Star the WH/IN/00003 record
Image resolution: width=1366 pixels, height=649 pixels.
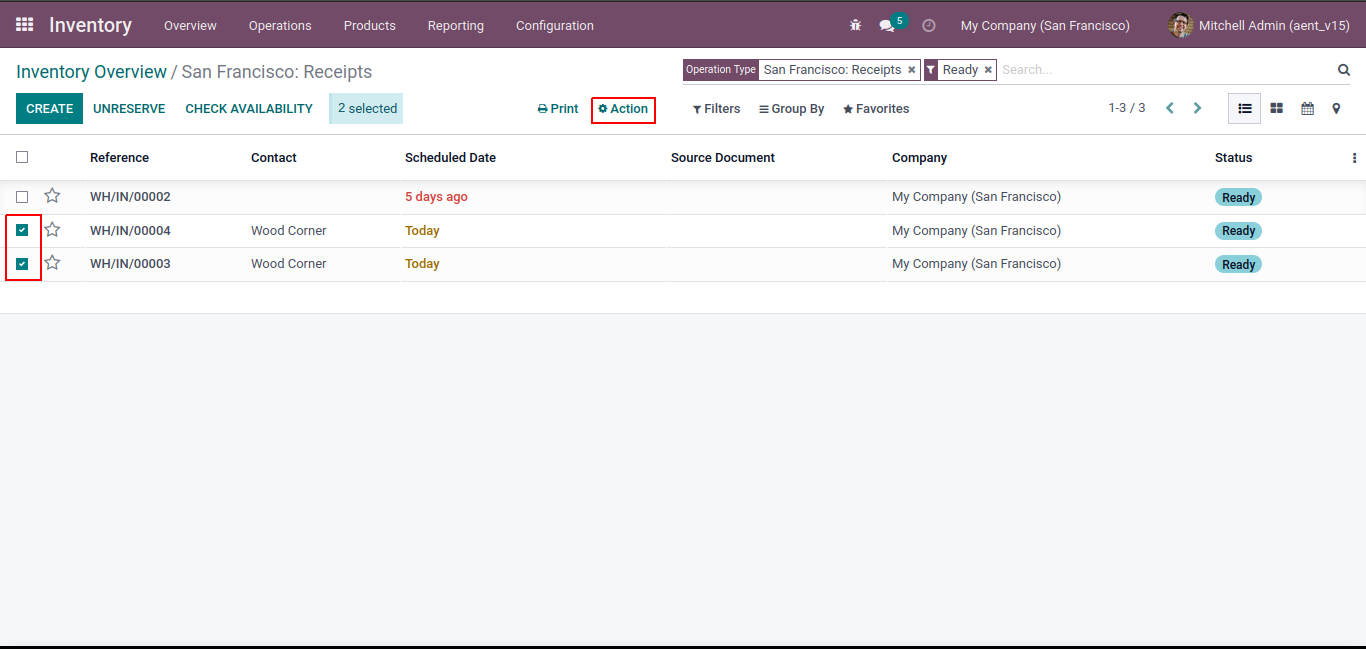[52, 263]
